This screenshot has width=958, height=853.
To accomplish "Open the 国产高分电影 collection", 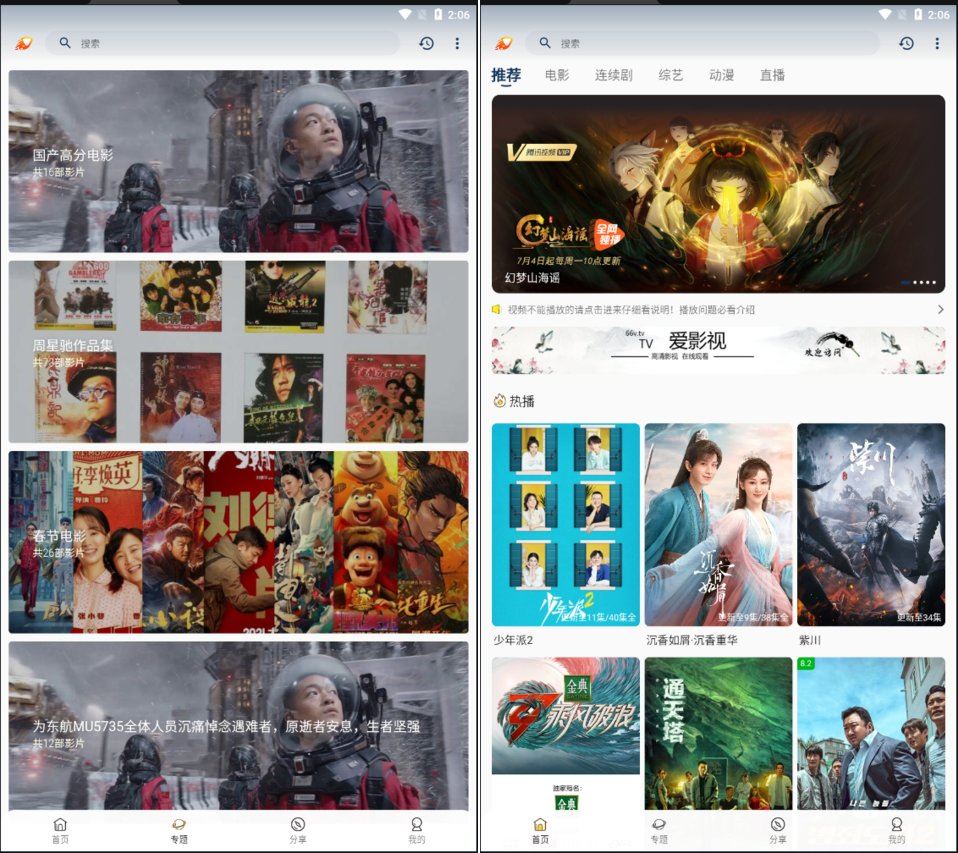I will [238, 161].
